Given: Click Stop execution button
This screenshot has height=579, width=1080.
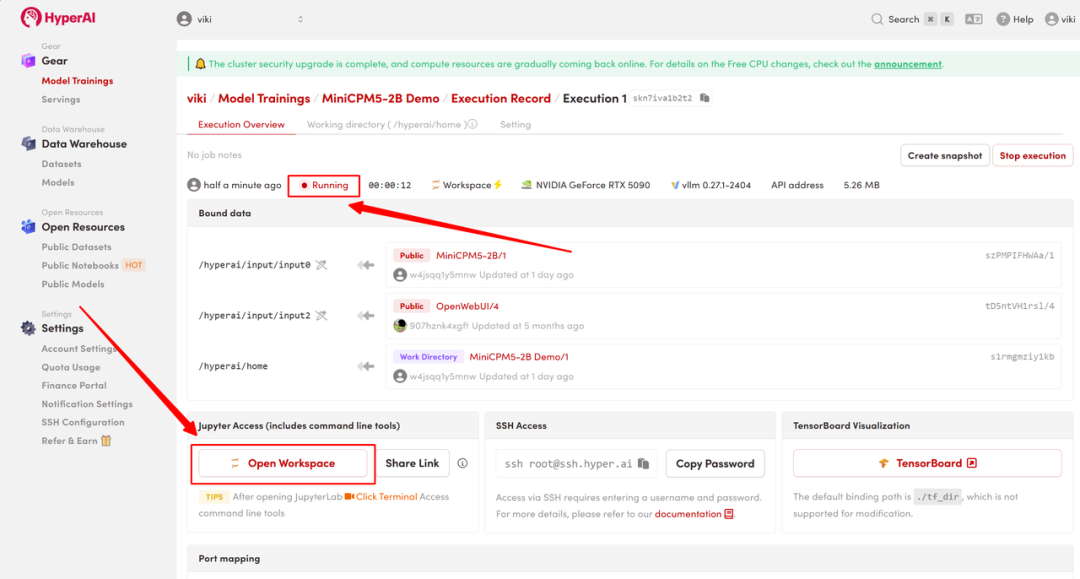Looking at the screenshot, I should point(1032,156).
